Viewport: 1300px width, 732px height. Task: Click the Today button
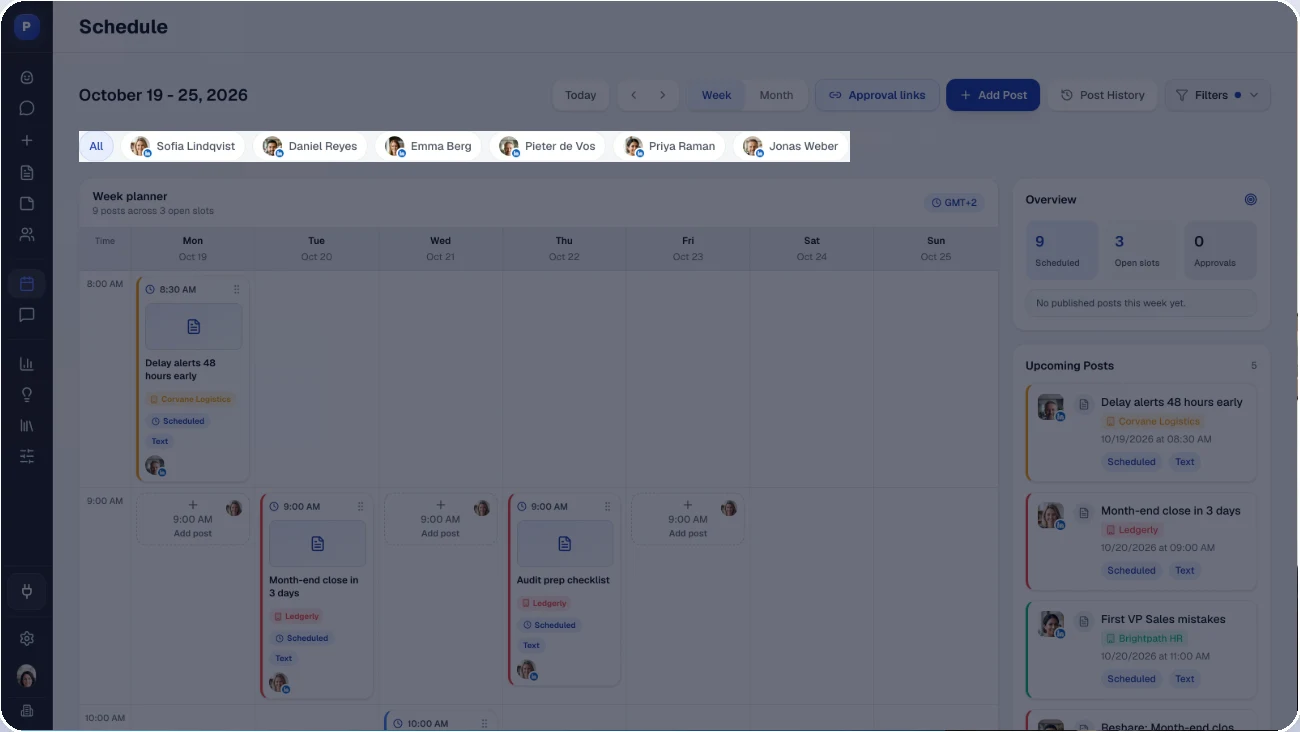580,95
